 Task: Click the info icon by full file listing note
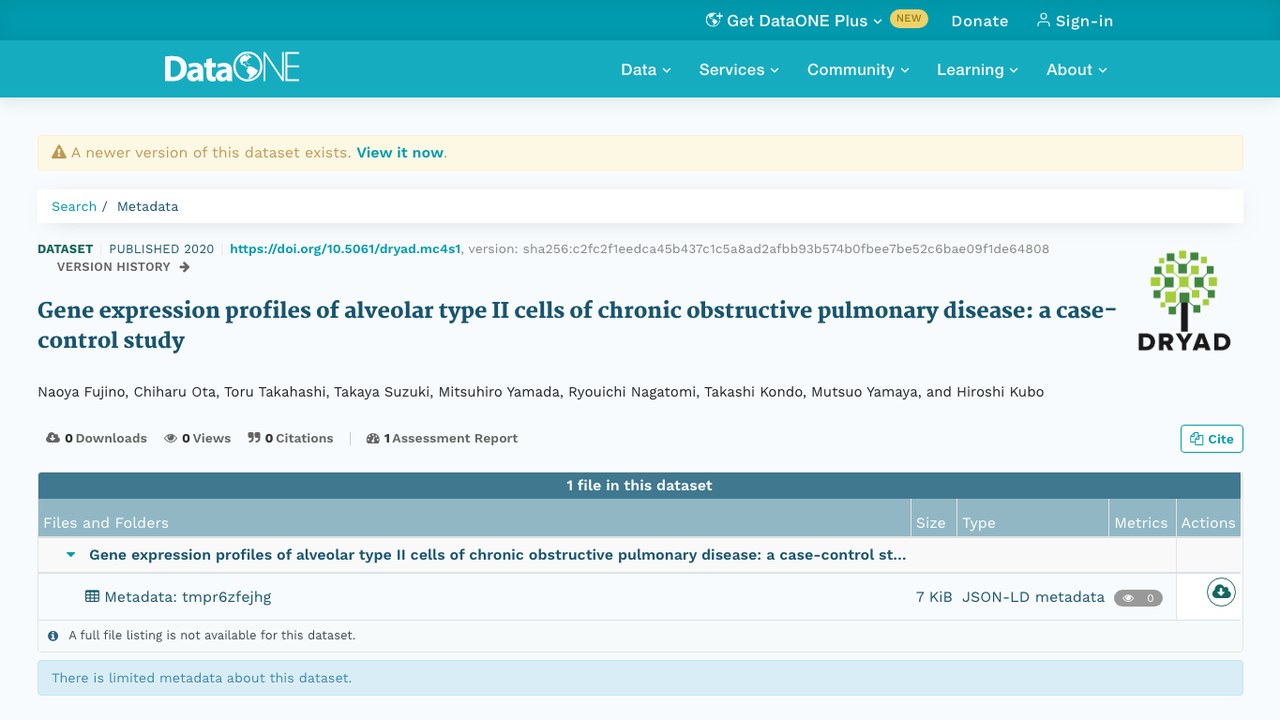[53, 635]
